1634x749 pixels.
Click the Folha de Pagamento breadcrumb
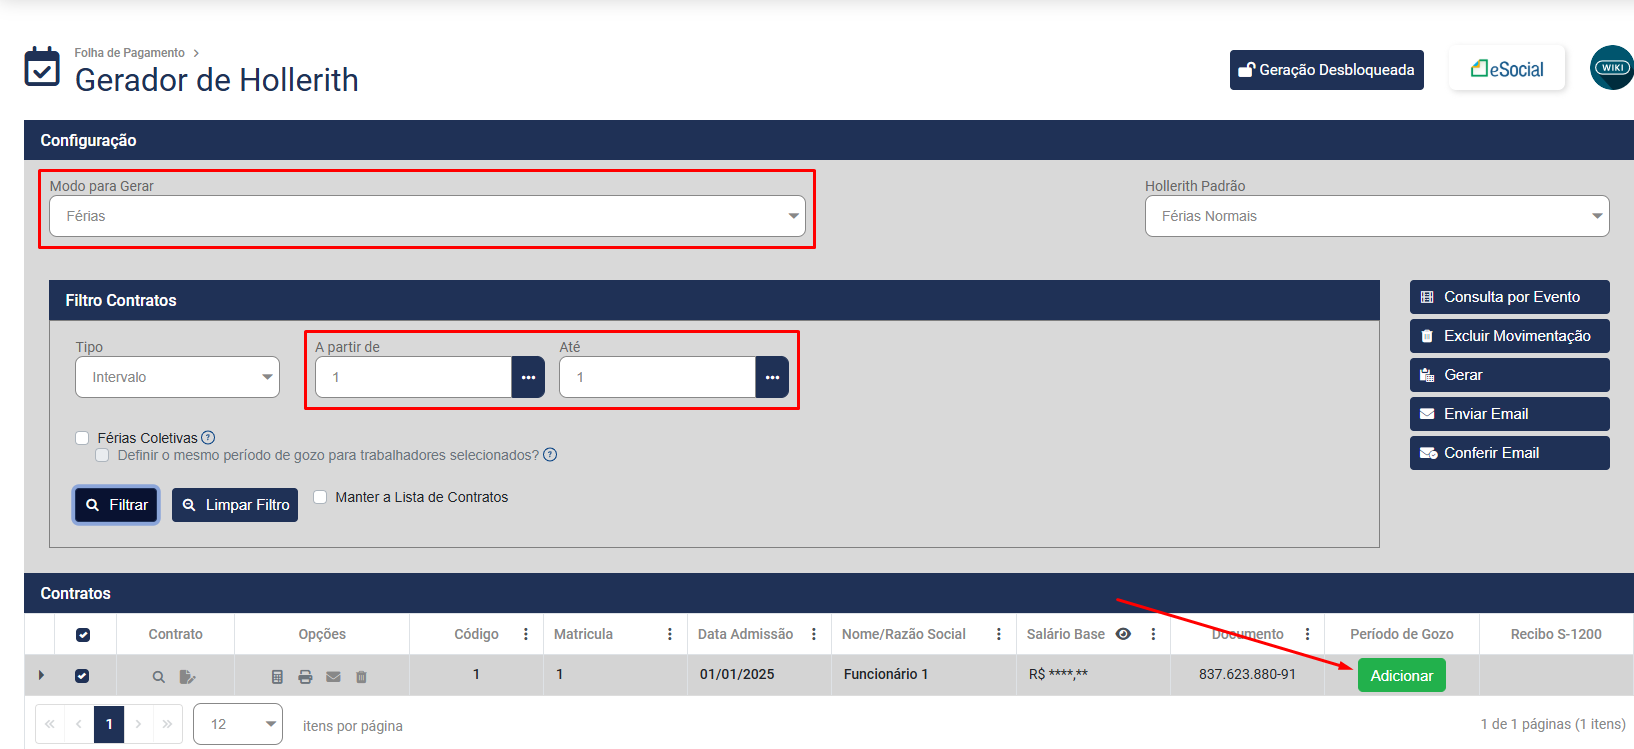point(129,53)
